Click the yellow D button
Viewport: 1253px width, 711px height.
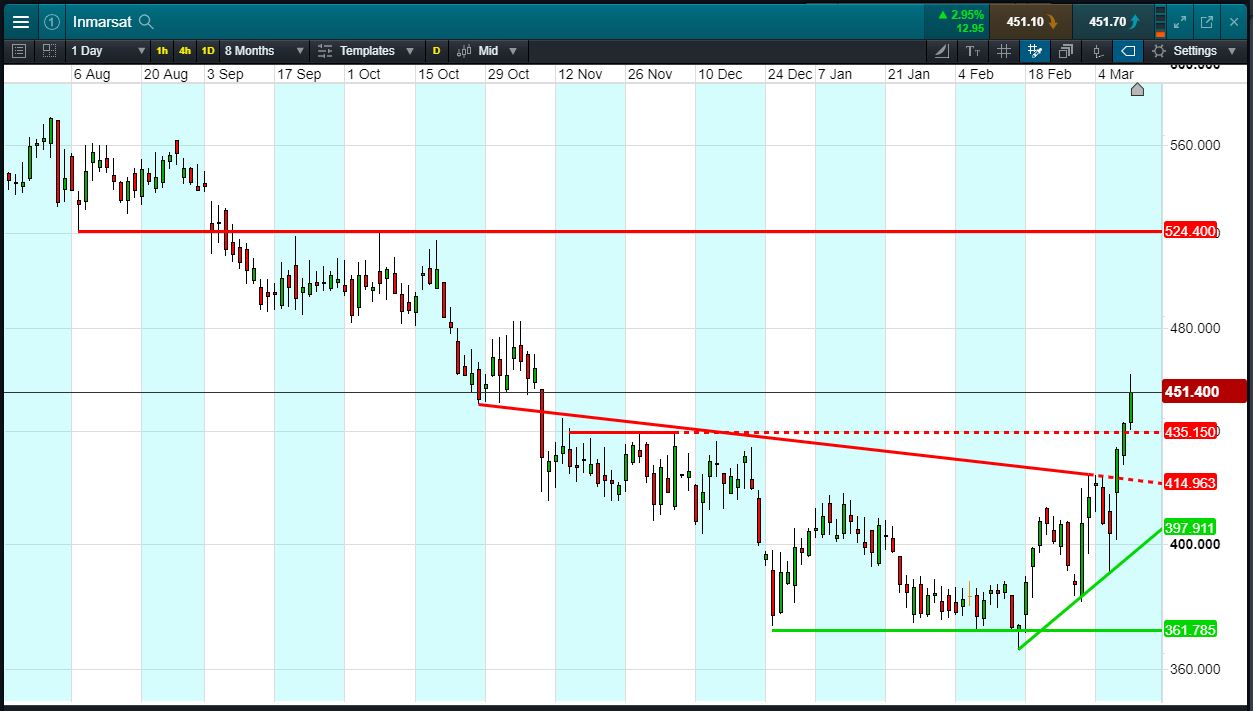coord(436,50)
